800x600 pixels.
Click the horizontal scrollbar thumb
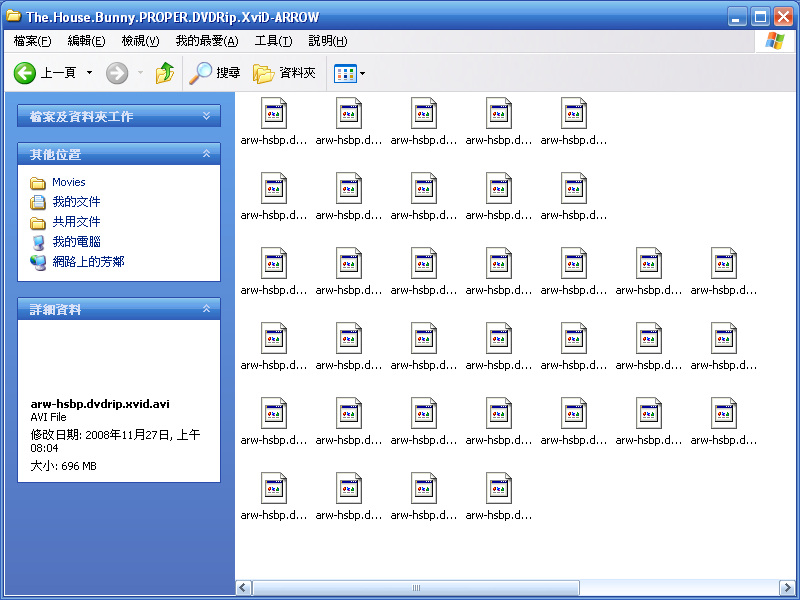tap(415, 587)
